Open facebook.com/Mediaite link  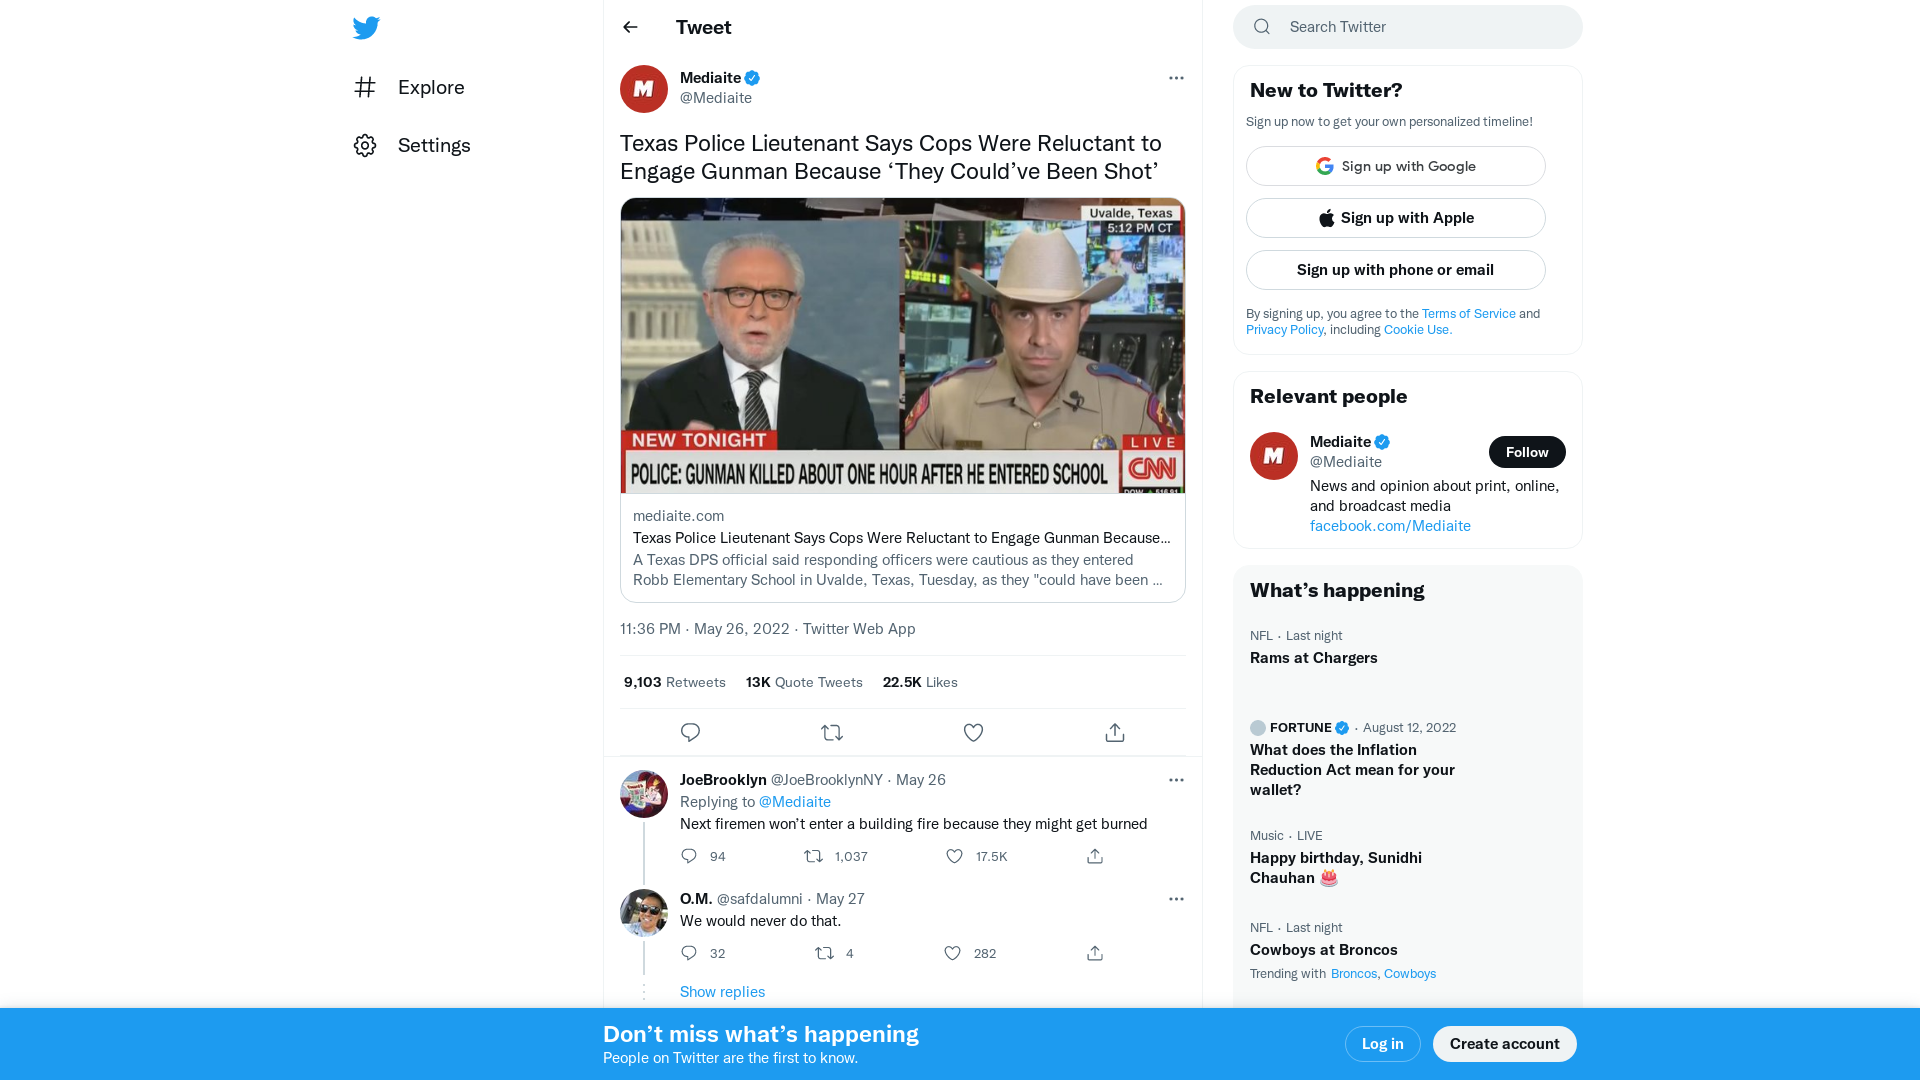click(x=1390, y=526)
